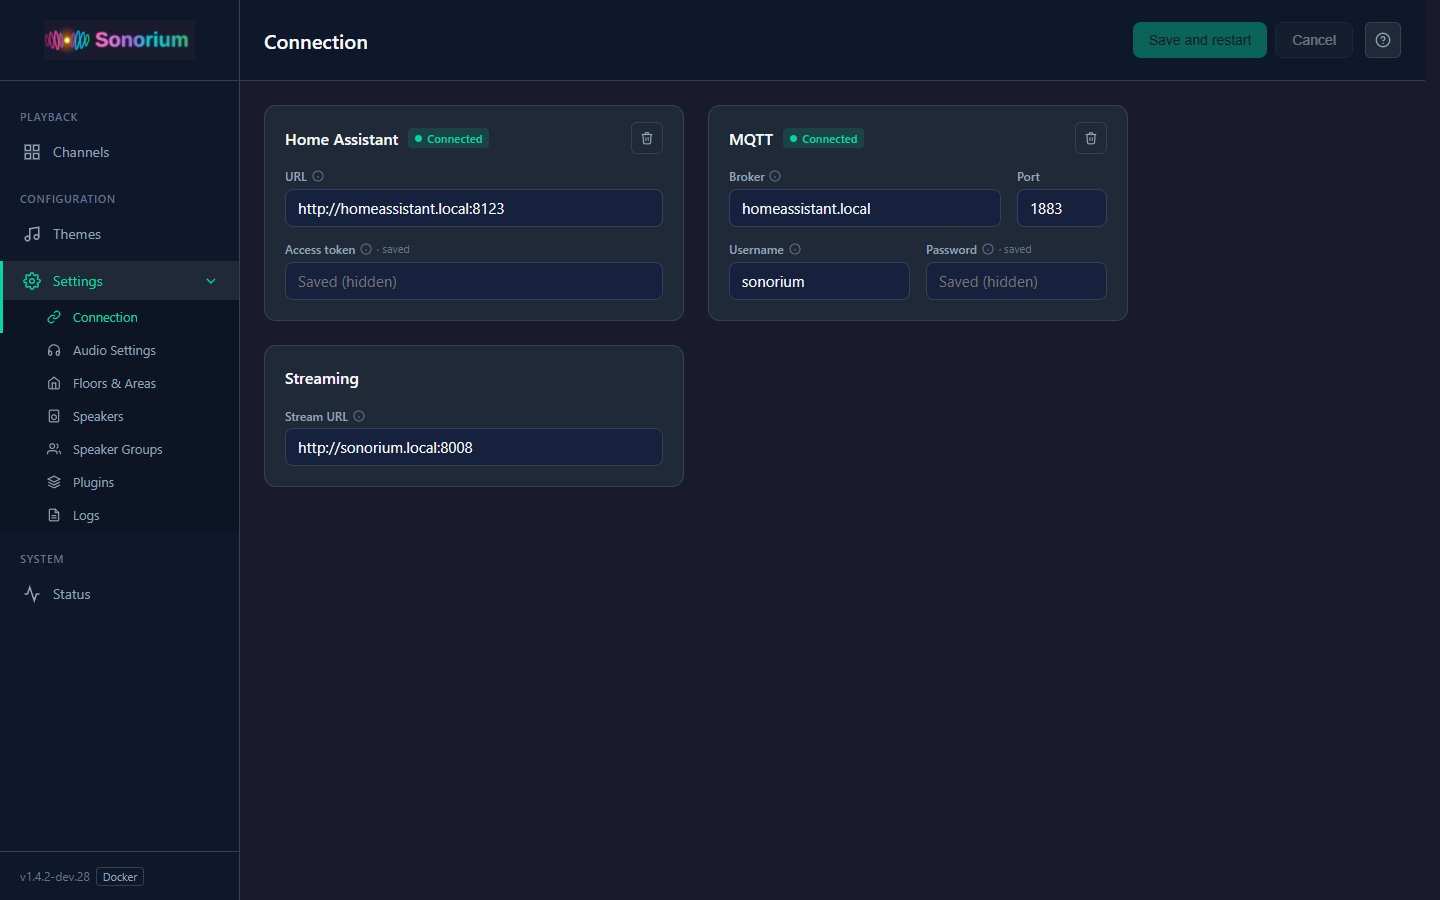
Task: Click the MQTT Connected status badge
Action: pos(823,139)
